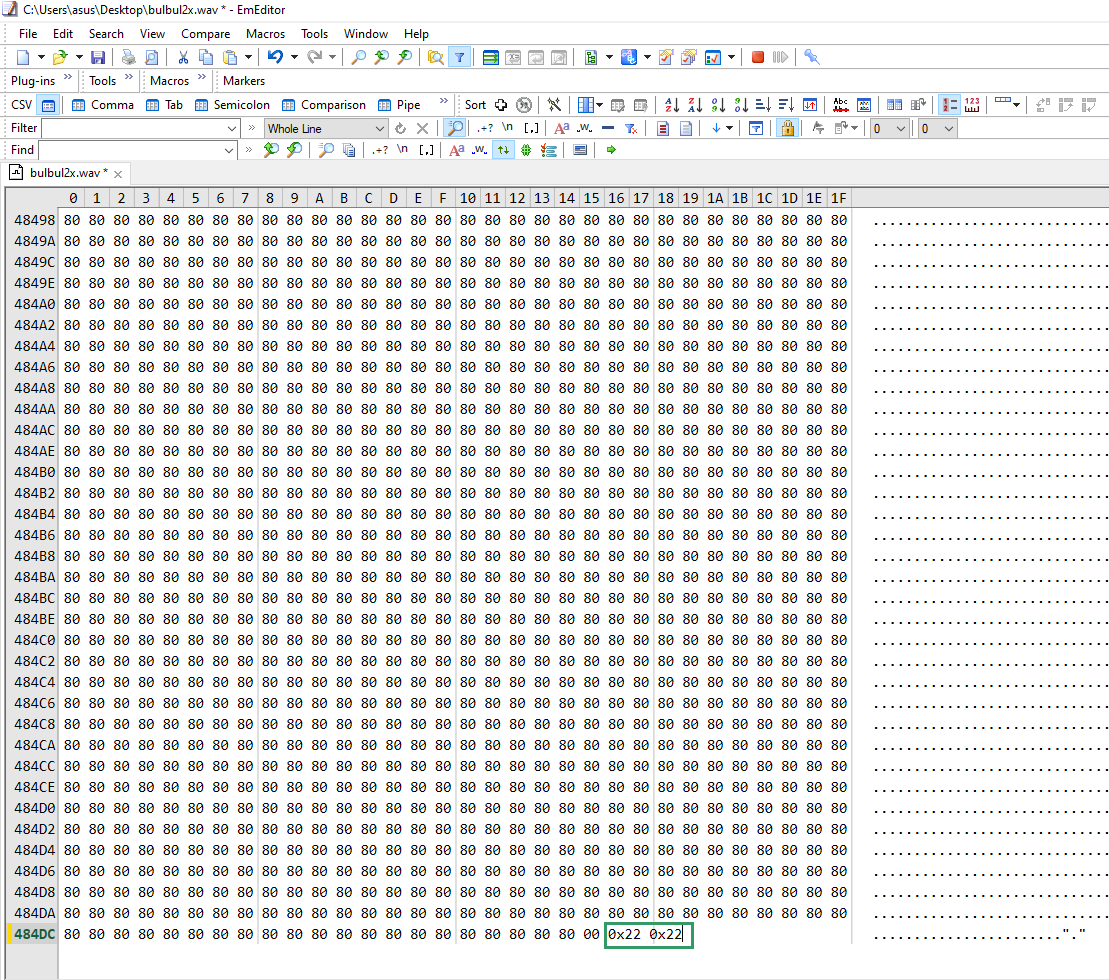Sort A to Z ascending
1109x980 pixels.
672,105
